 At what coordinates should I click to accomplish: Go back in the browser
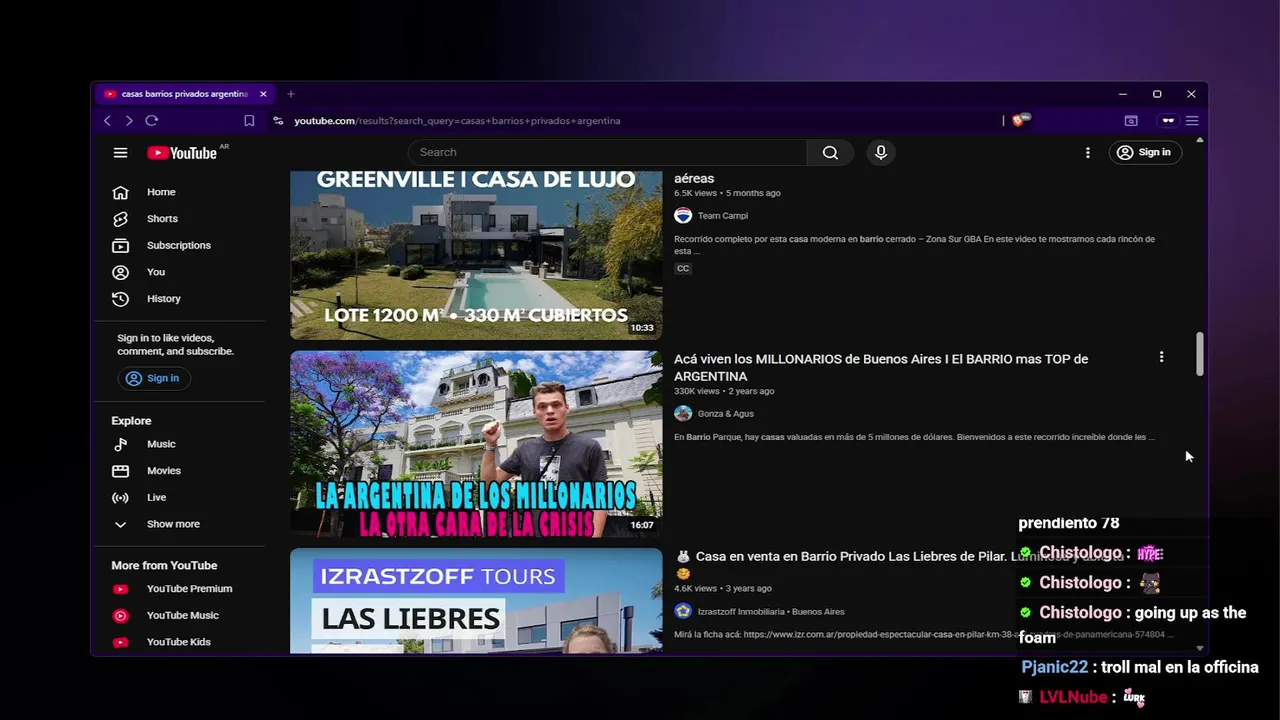107,121
